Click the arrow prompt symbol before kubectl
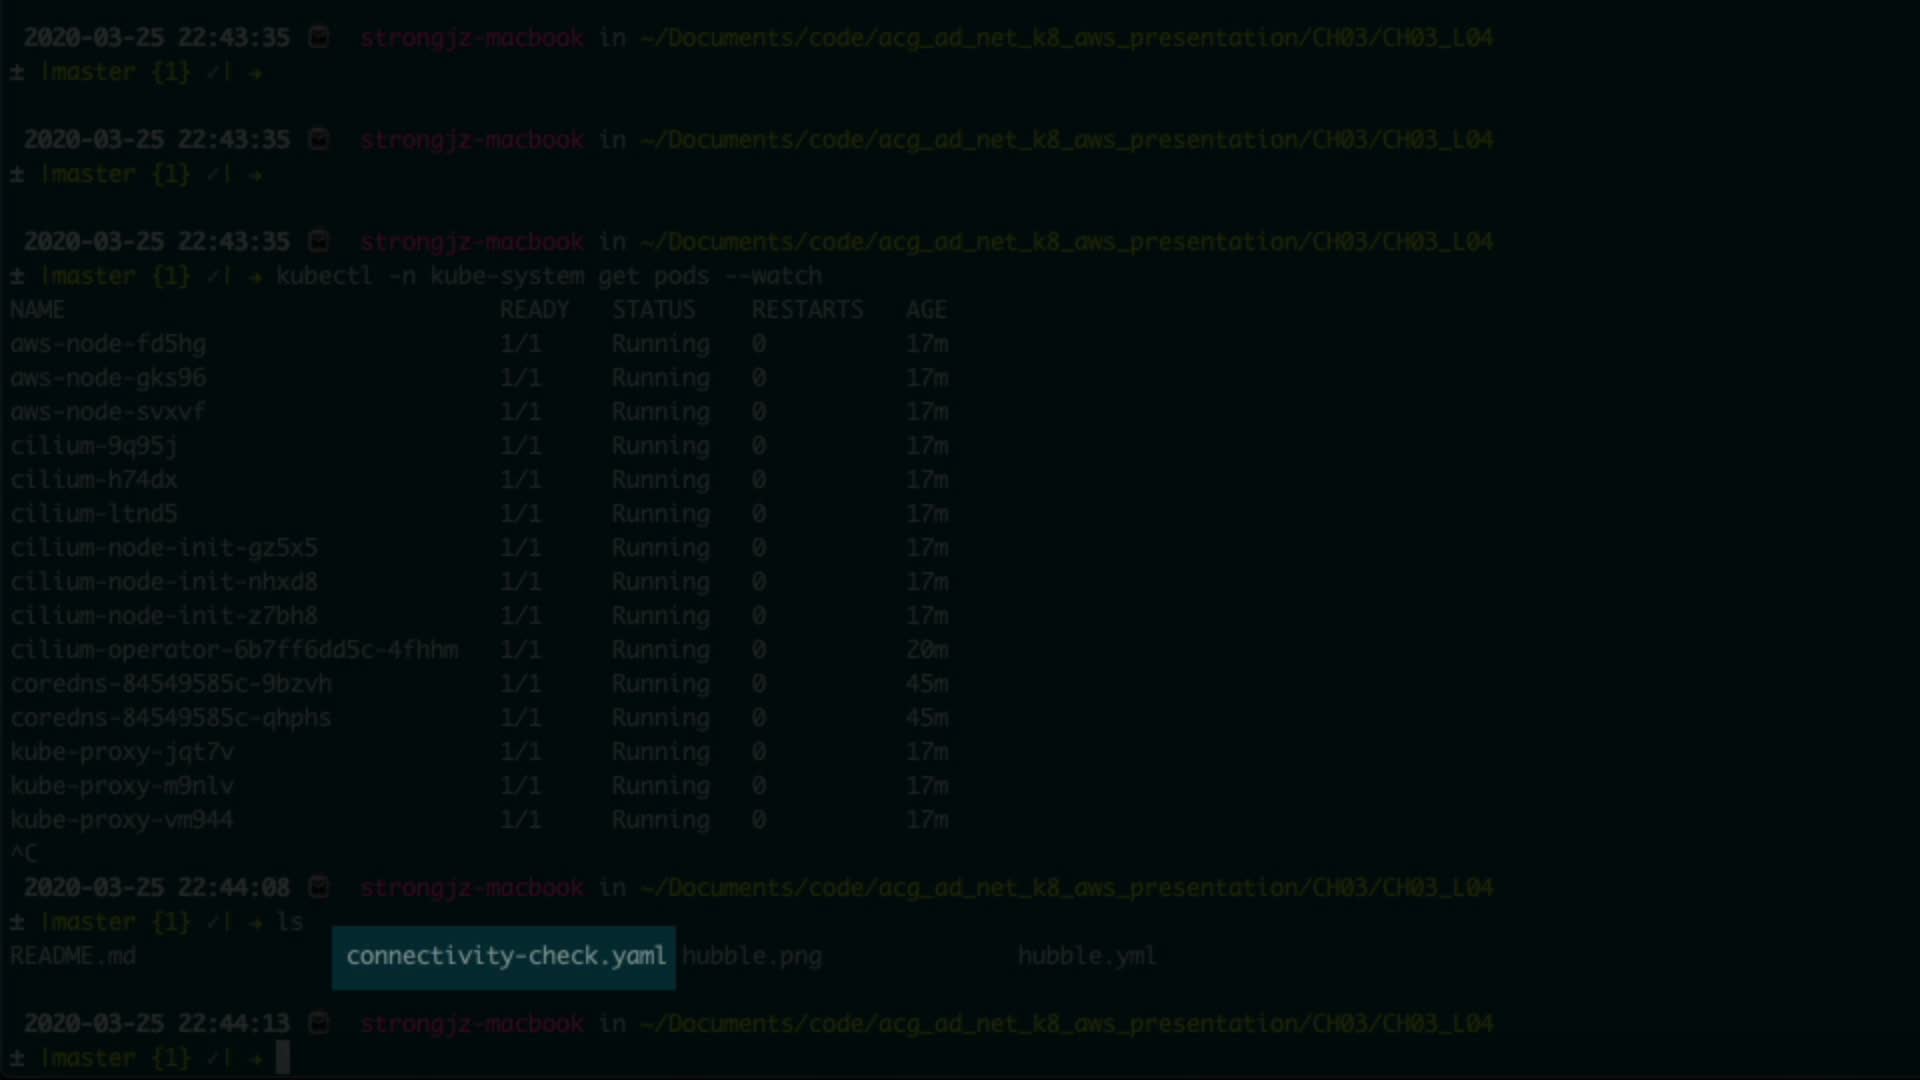The height and width of the screenshot is (1080, 1920). (255, 276)
